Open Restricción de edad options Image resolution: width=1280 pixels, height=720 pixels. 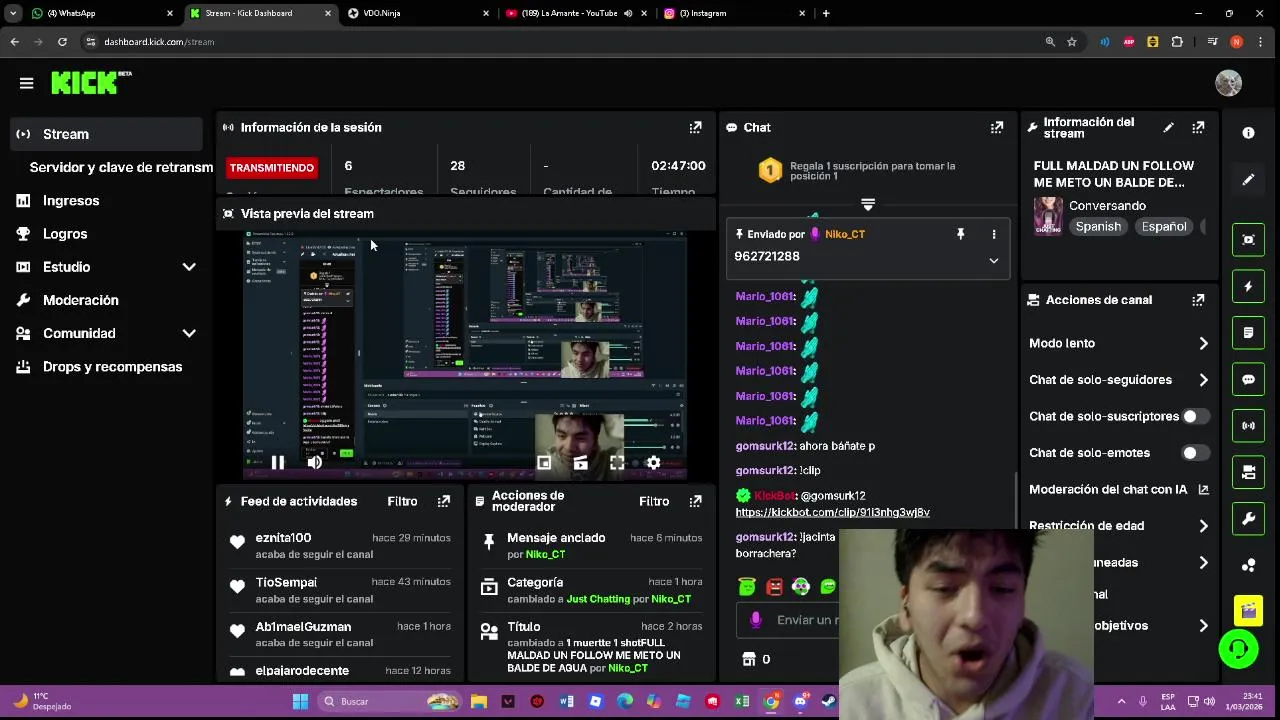pos(1118,526)
